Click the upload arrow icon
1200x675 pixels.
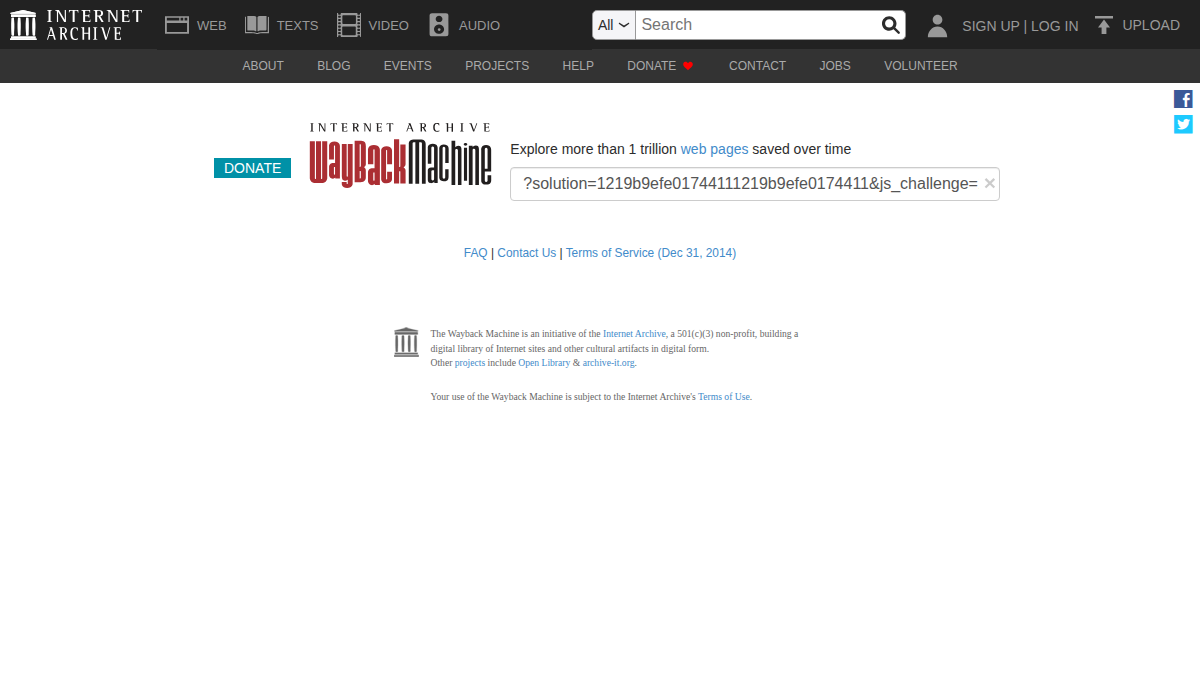coord(1104,25)
